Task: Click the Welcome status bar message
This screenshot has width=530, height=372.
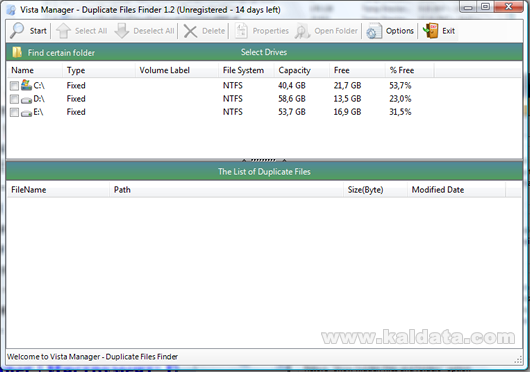Action: 92,357
